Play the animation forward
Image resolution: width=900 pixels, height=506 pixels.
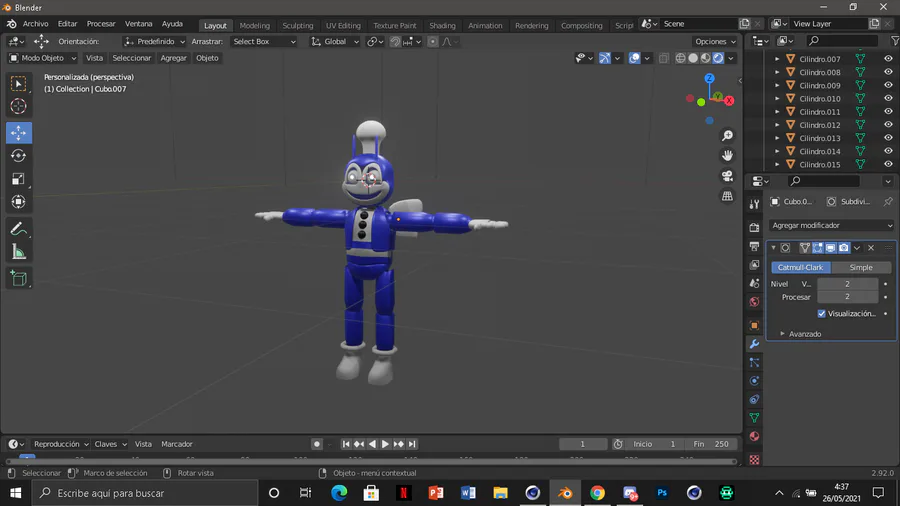(x=385, y=444)
